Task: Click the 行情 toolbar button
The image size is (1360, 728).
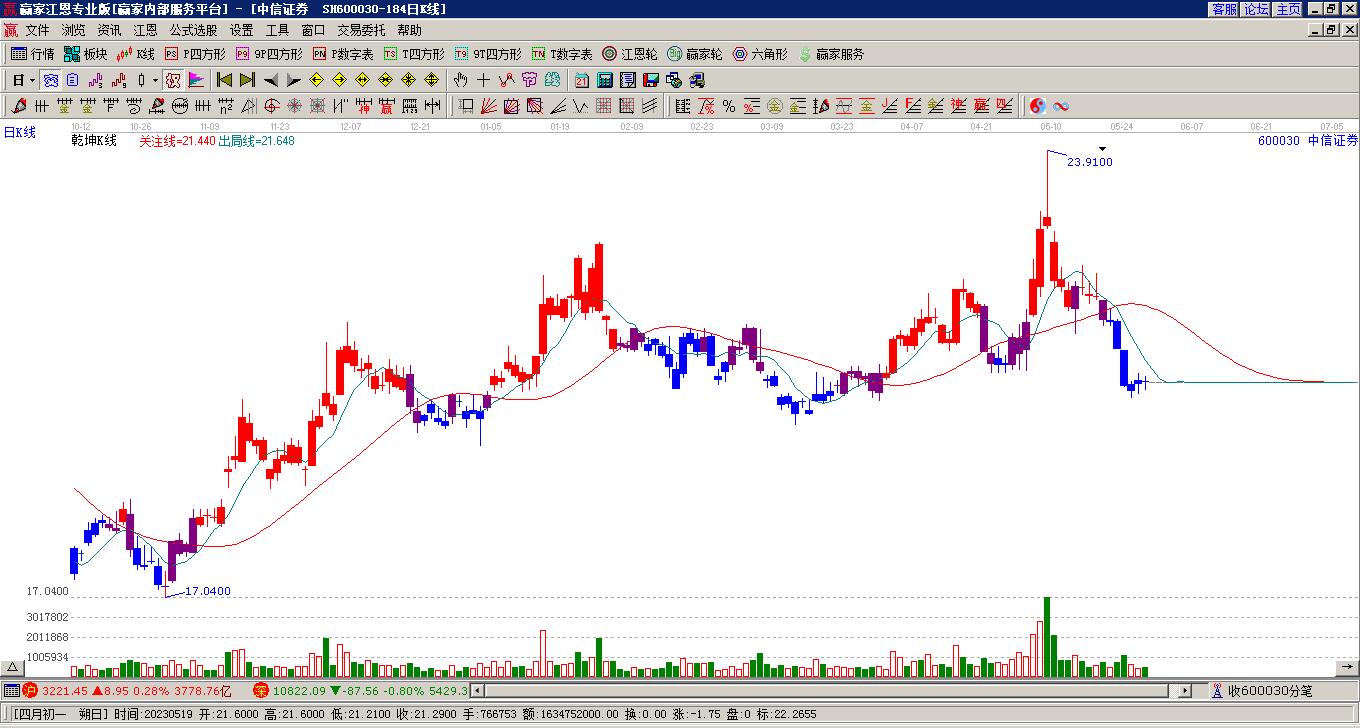Action: pos(33,54)
